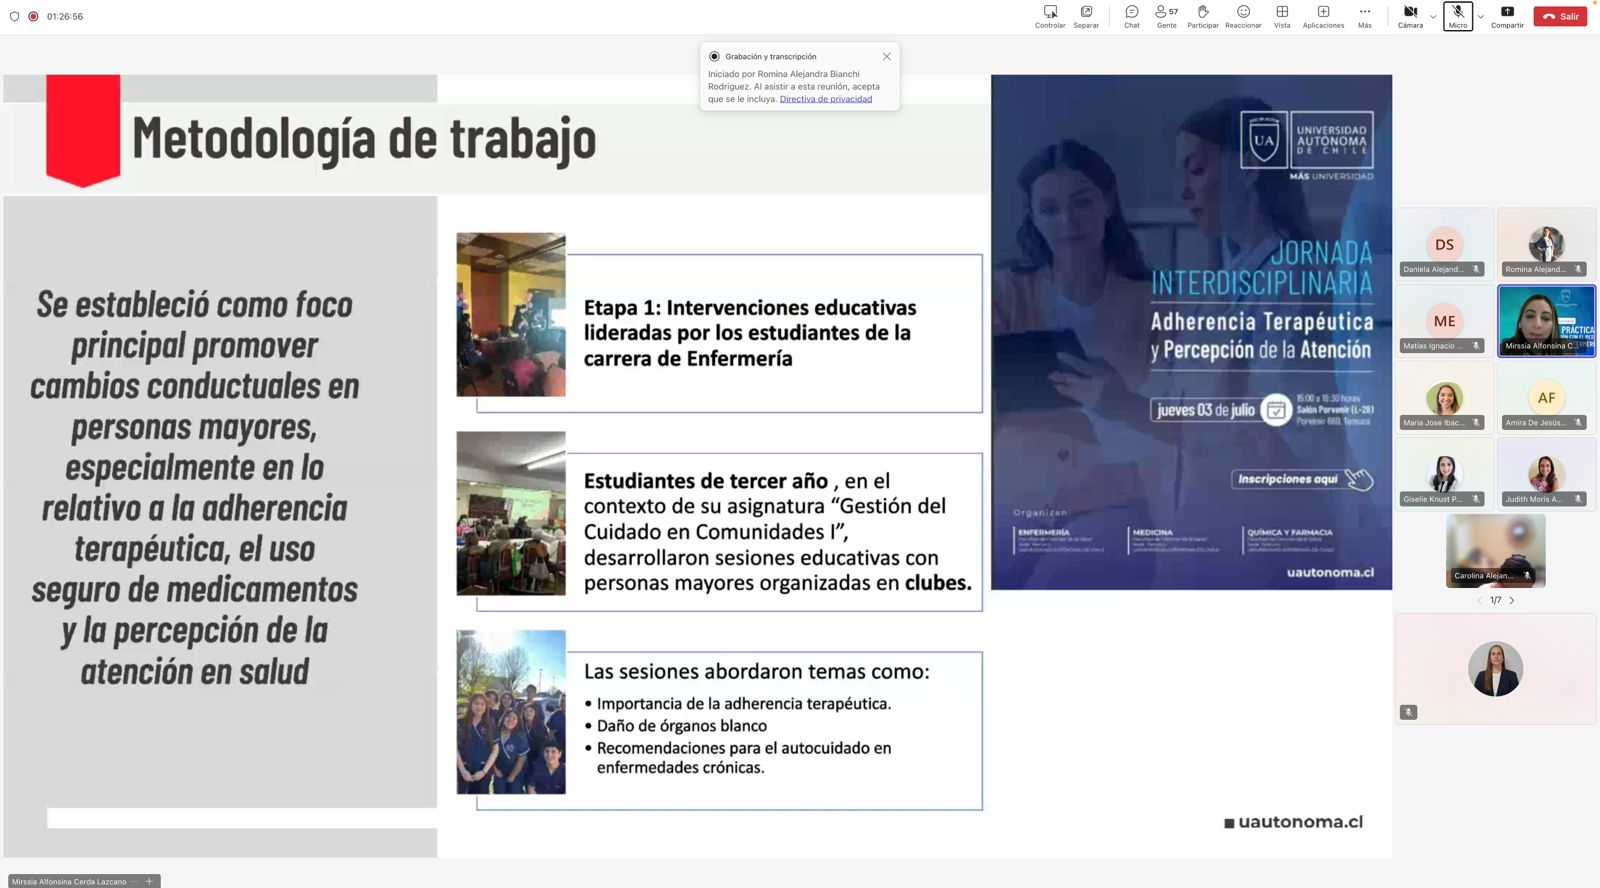Go to next participants page
The image size is (1600, 888).
coord(1512,600)
